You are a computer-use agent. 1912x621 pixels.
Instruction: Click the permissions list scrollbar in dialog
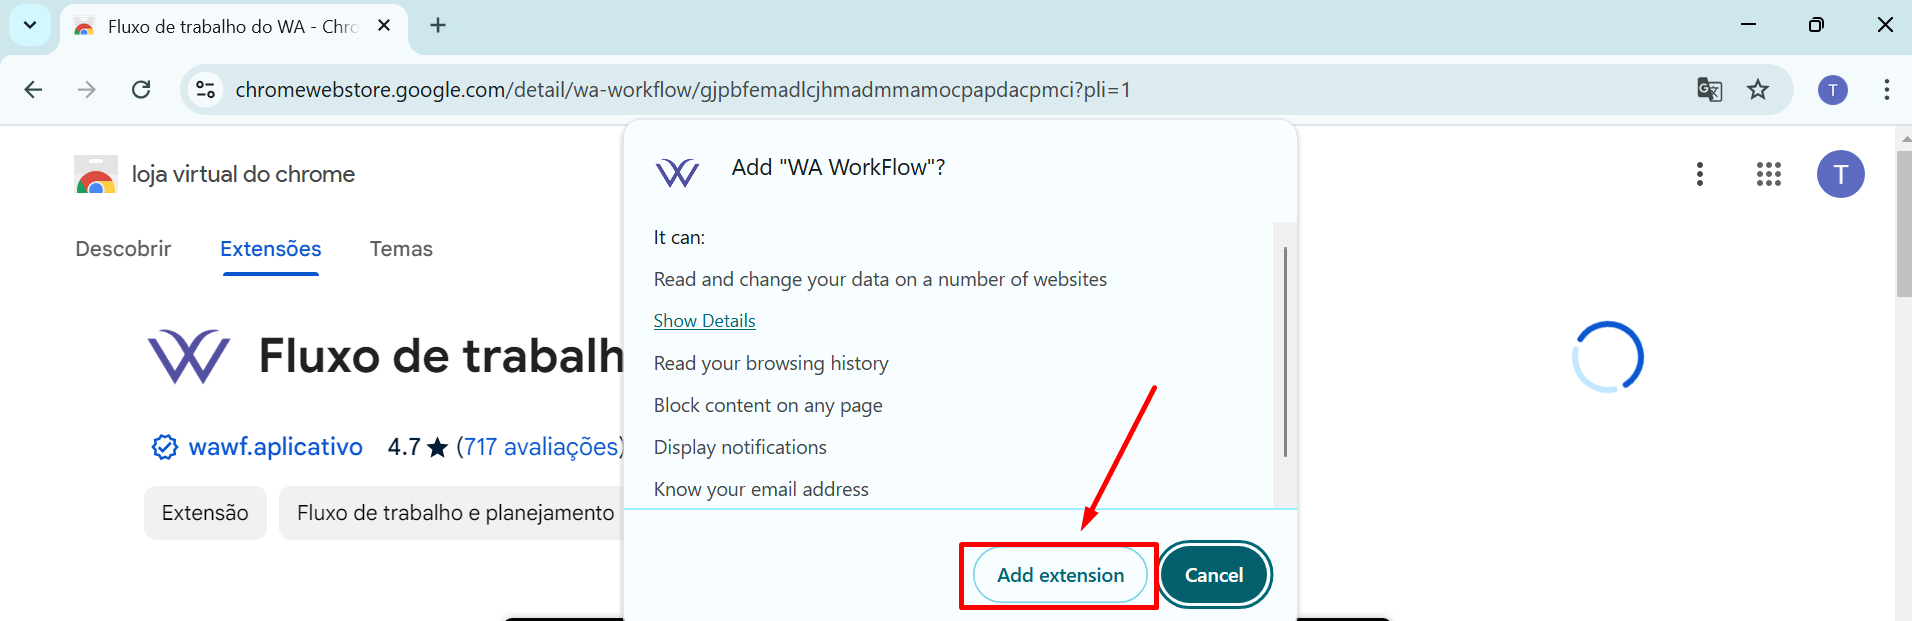pyautogui.click(x=1285, y=352)
